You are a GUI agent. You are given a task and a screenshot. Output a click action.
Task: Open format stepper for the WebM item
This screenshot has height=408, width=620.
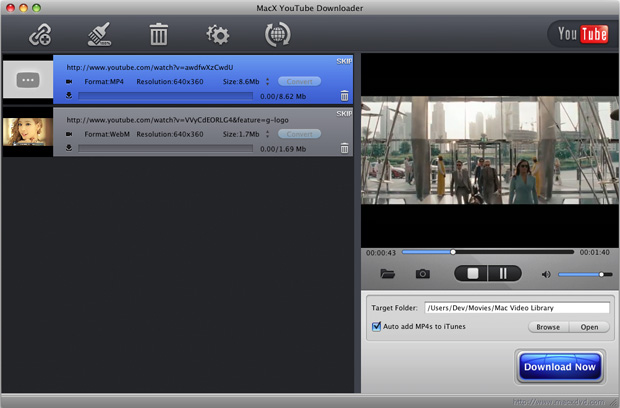point(268,133)
